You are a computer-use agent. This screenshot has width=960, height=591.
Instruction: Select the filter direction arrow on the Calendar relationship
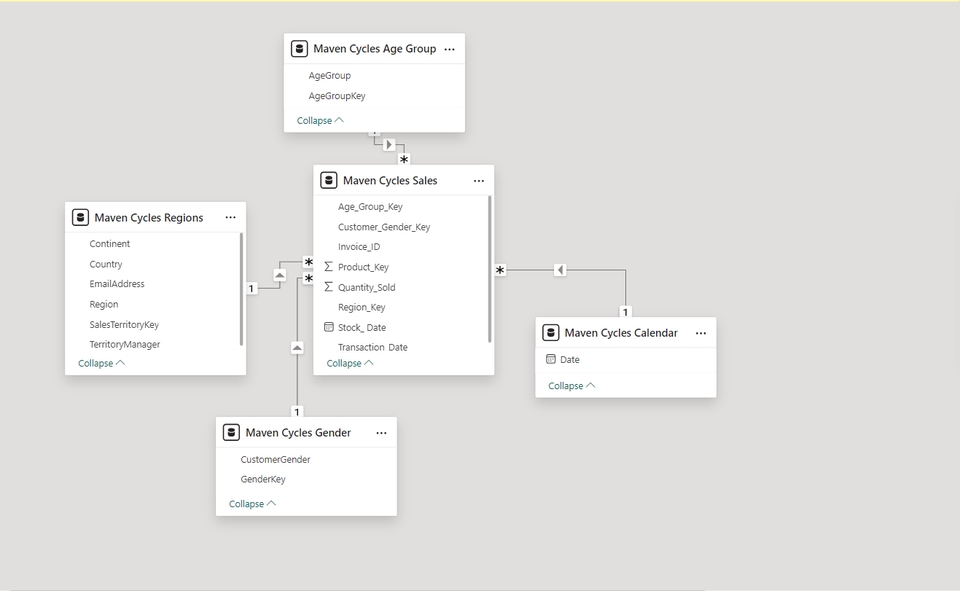pyautogui.click(x=560, y=270)
